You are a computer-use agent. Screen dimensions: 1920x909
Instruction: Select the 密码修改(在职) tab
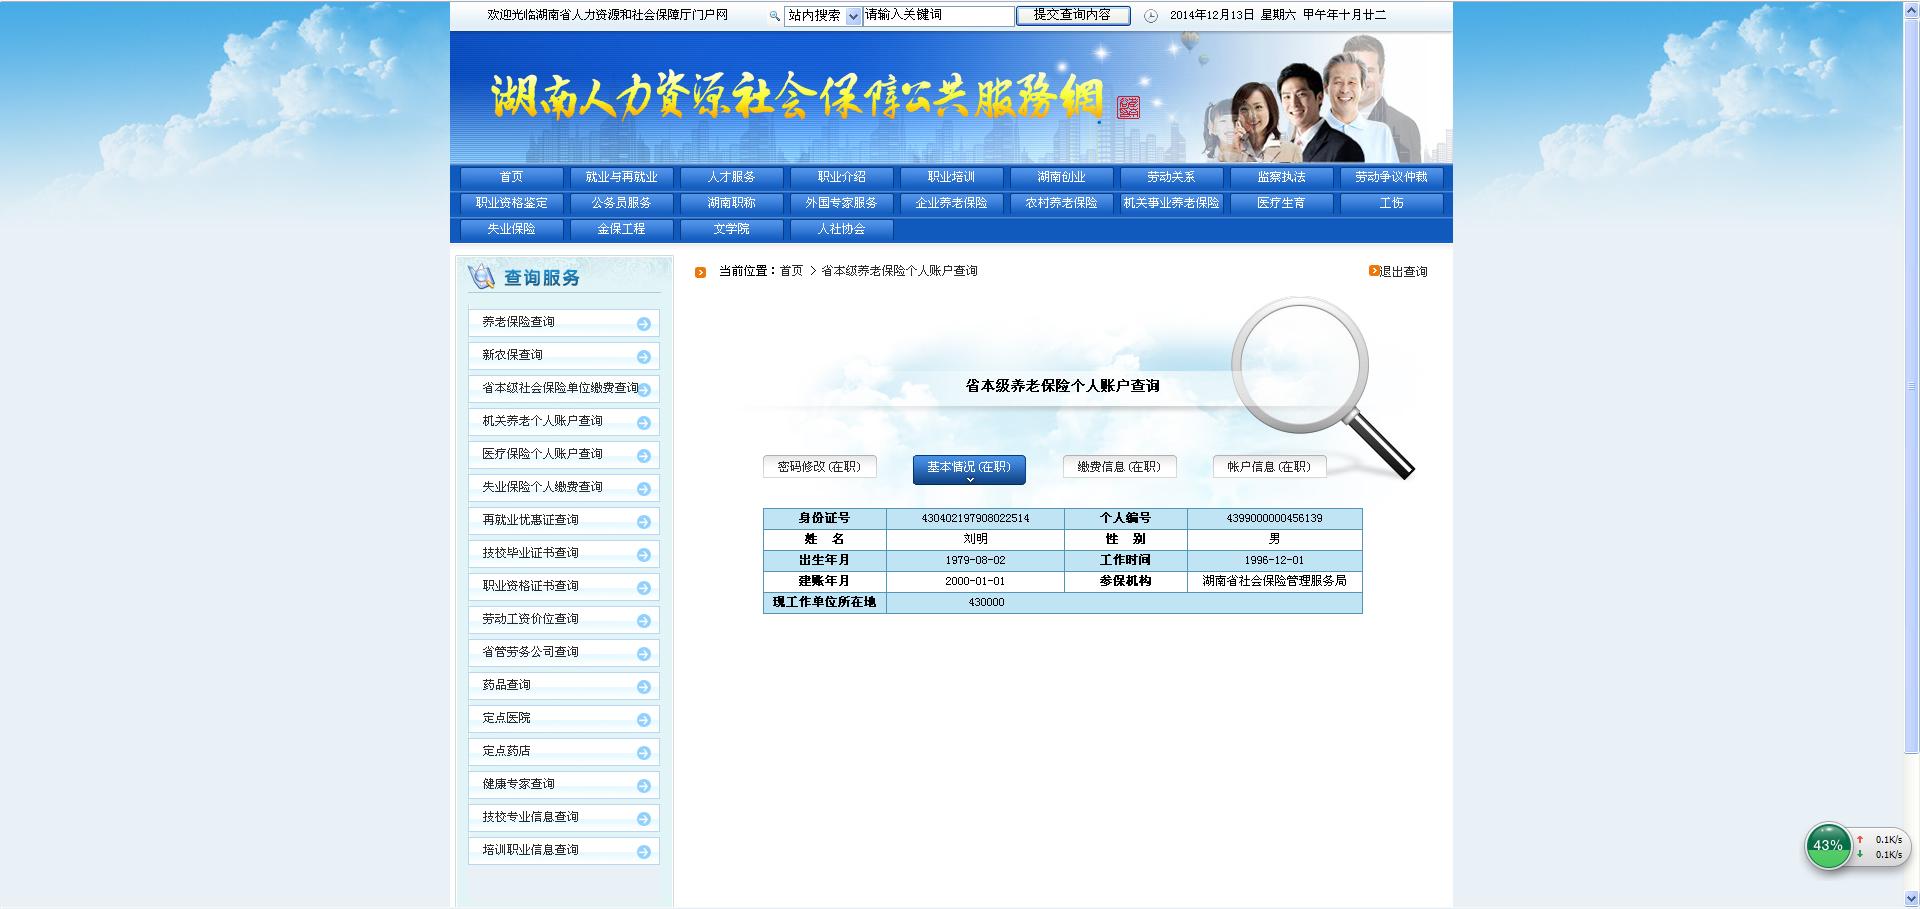click(x=819, y=467)
